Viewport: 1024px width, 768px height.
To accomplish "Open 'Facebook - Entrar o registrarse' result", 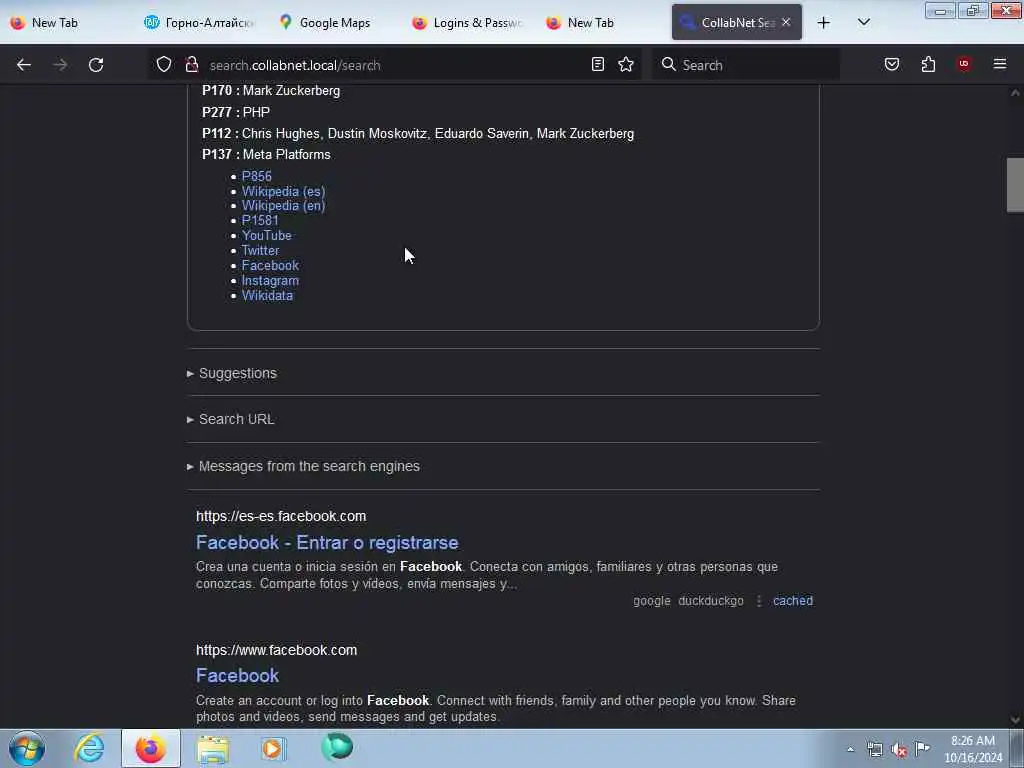I will coord(327,543).
